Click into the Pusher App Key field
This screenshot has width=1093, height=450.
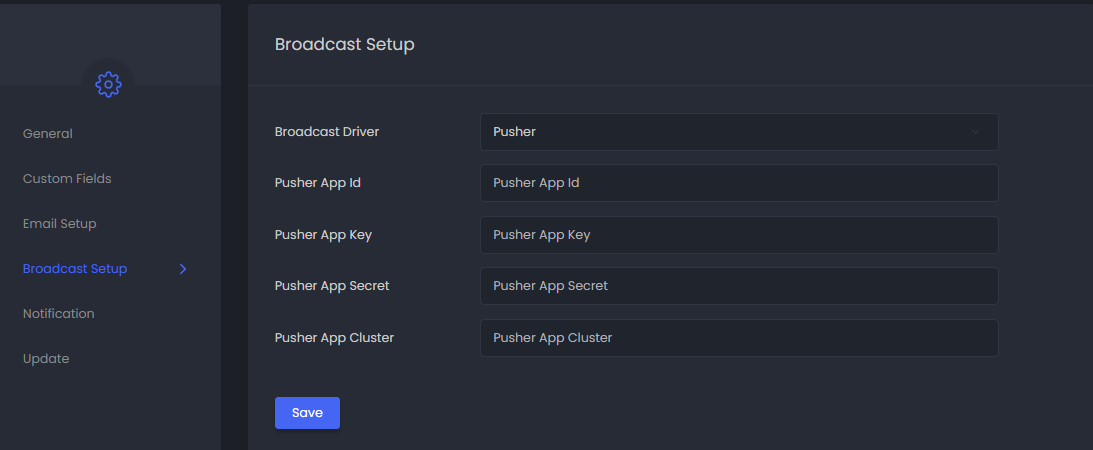[738, 235]
